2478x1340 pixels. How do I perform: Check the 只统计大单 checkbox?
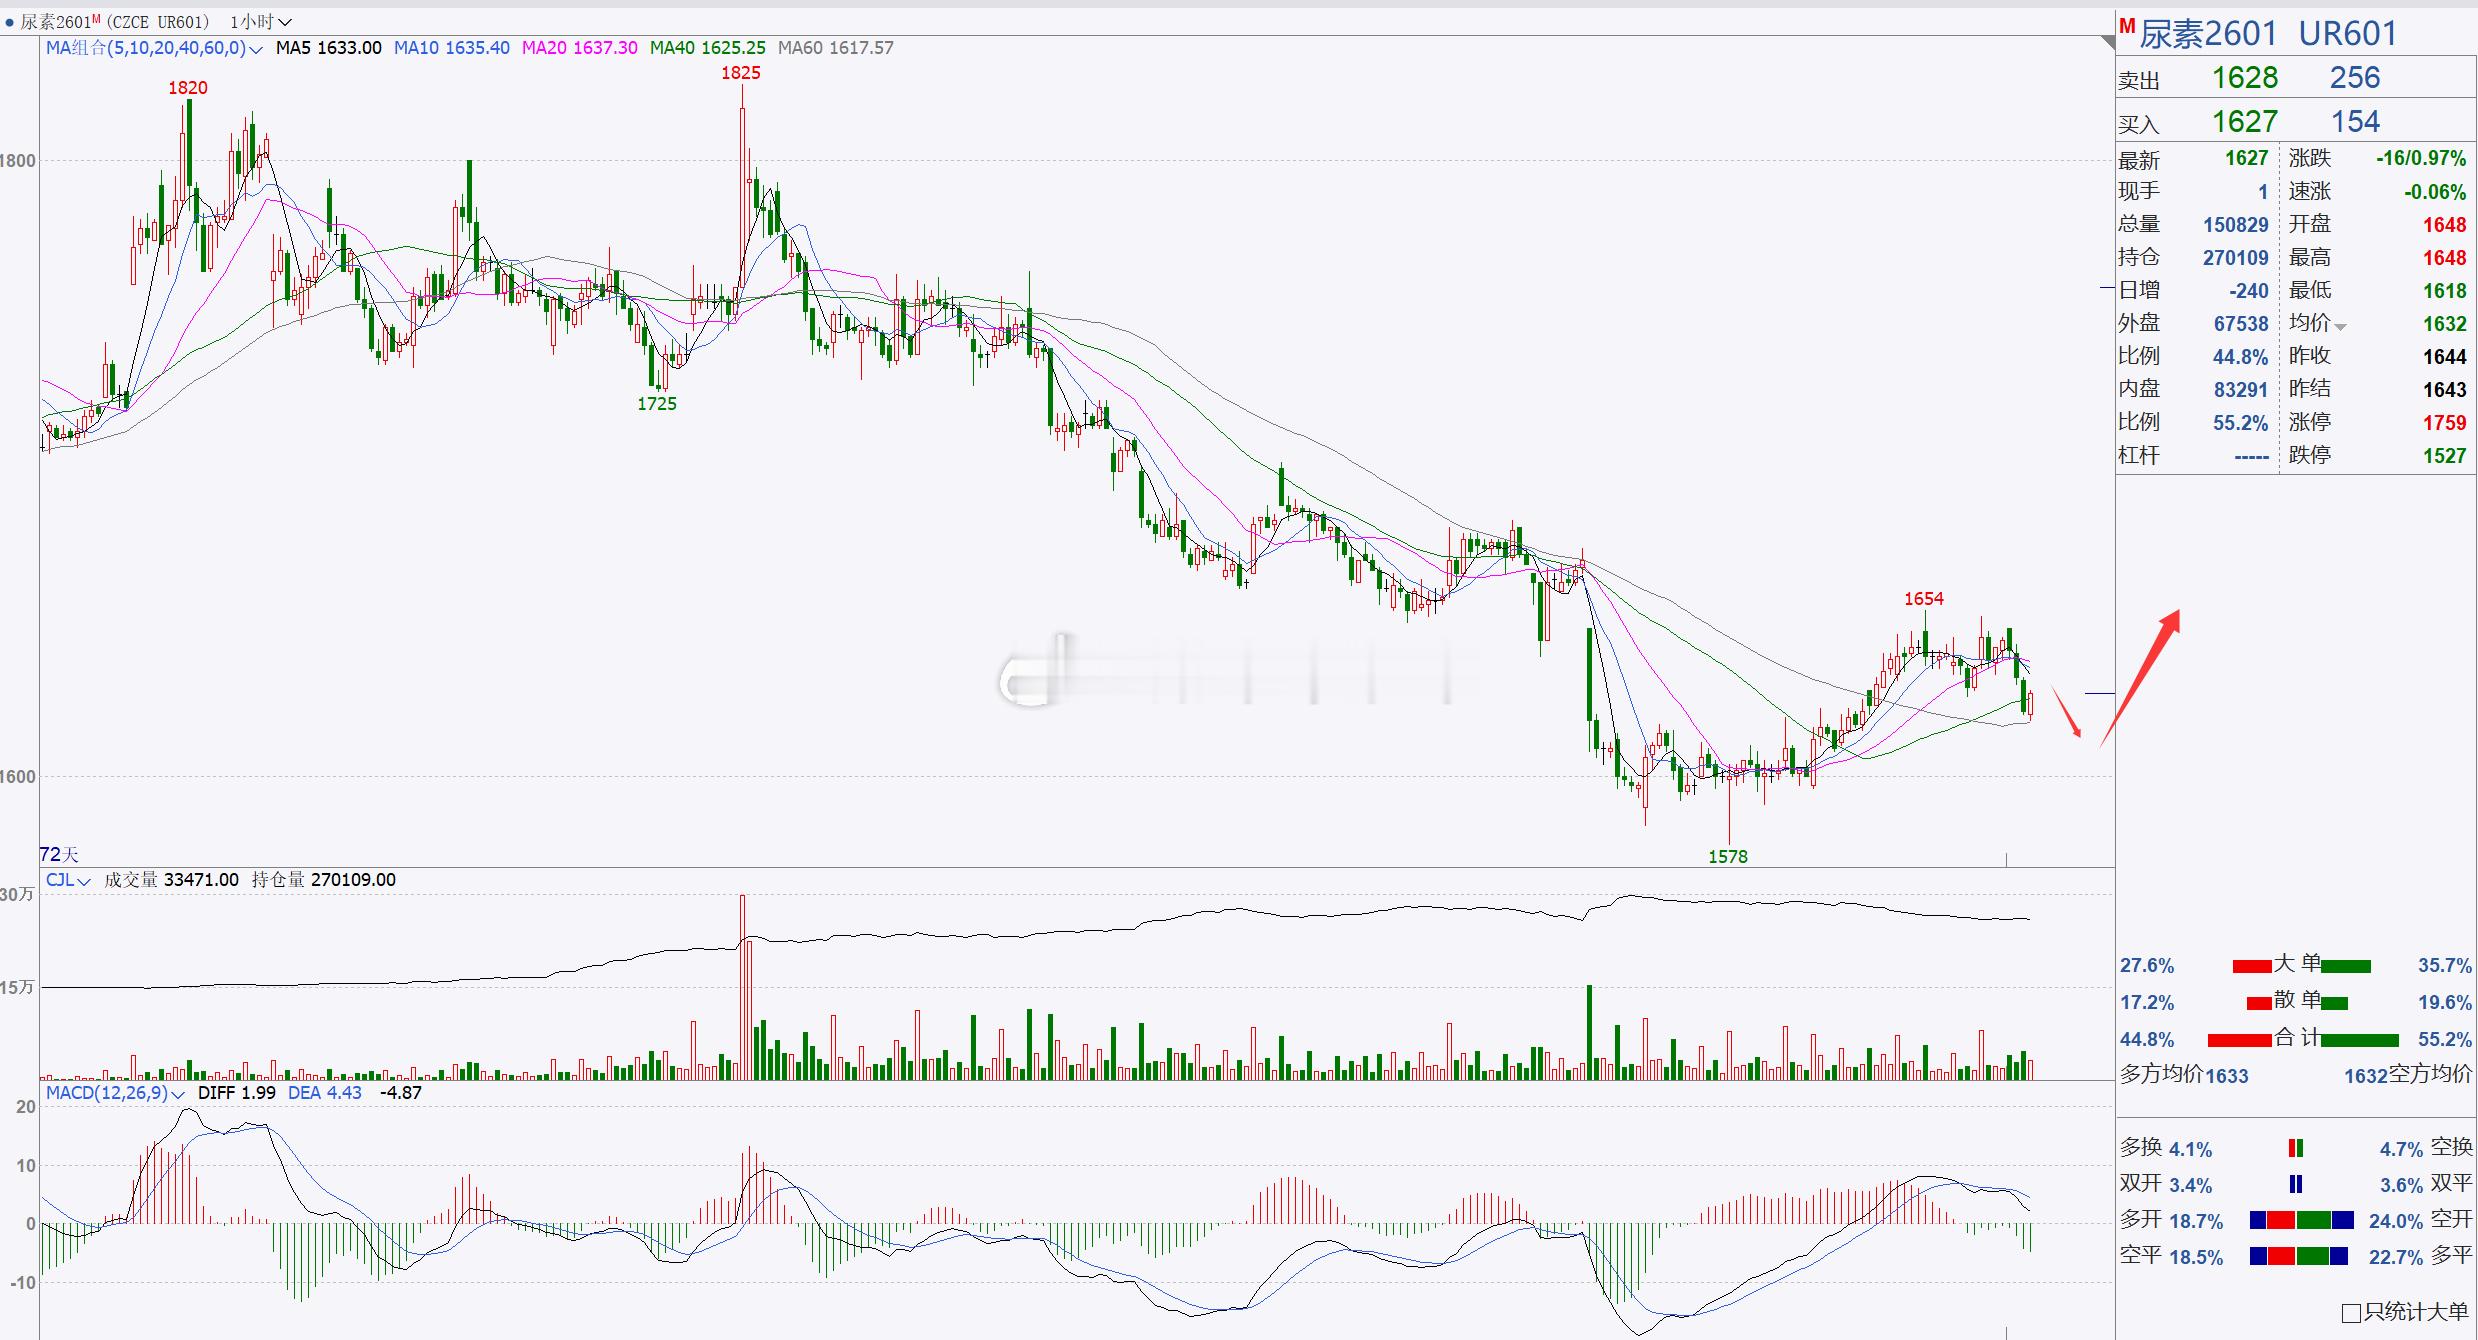[x=2351, y=1313]
